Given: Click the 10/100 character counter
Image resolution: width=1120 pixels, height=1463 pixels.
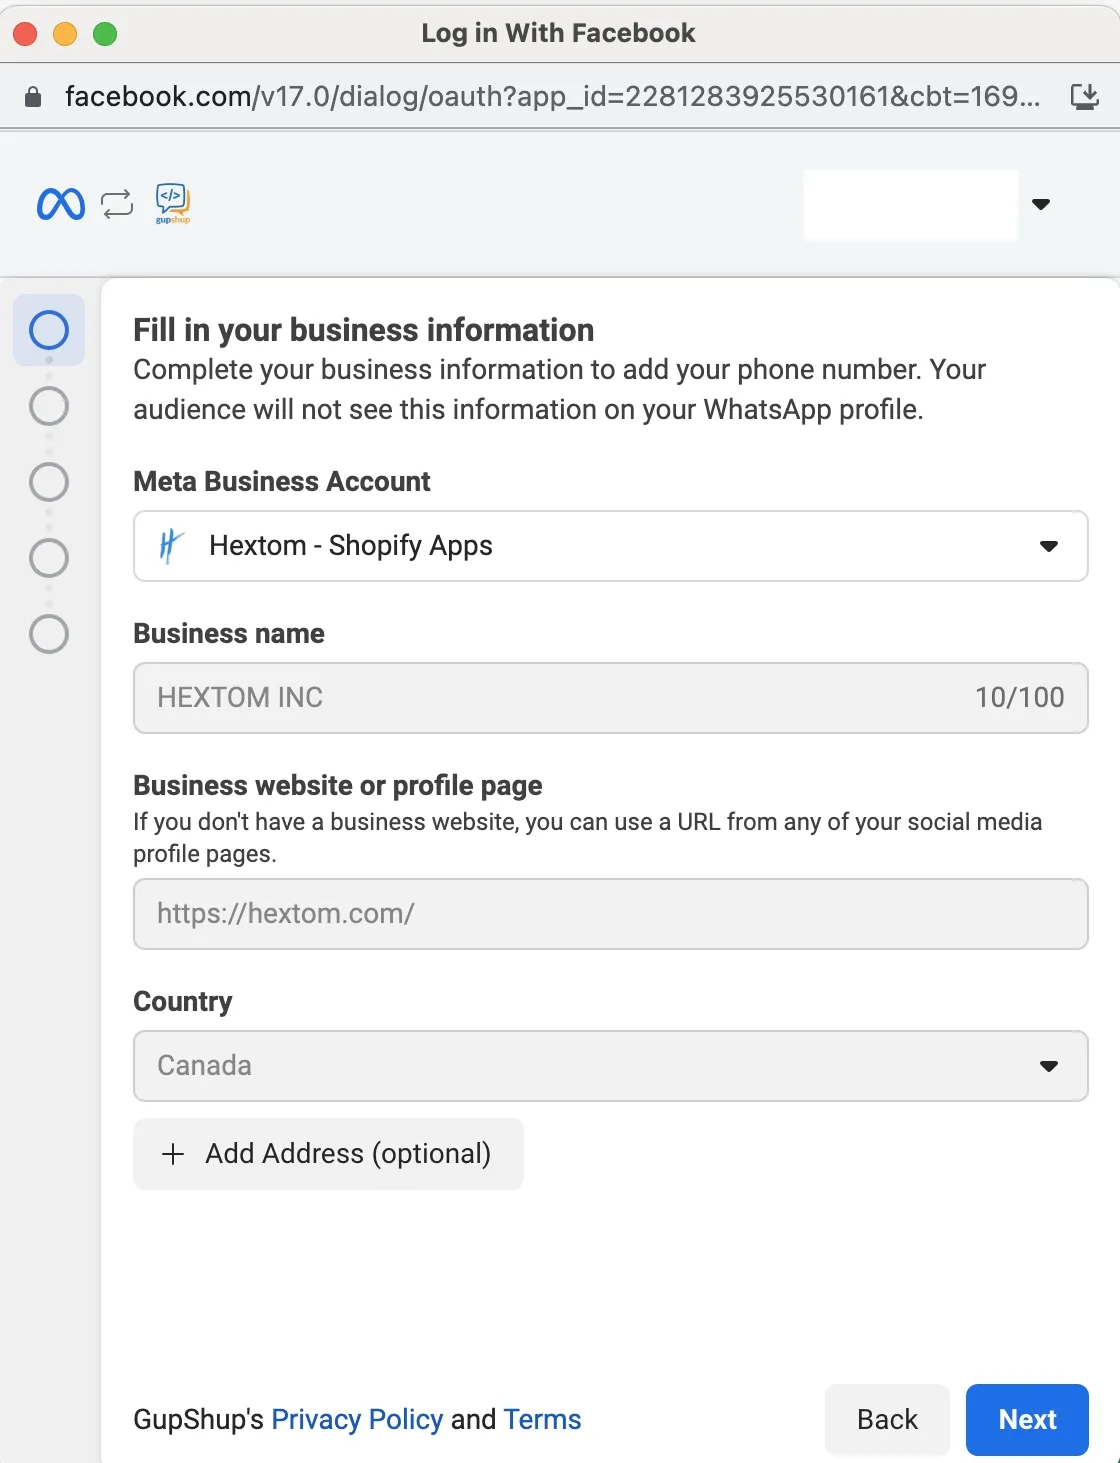Looking at the screenshot, I should [1019, 698].
